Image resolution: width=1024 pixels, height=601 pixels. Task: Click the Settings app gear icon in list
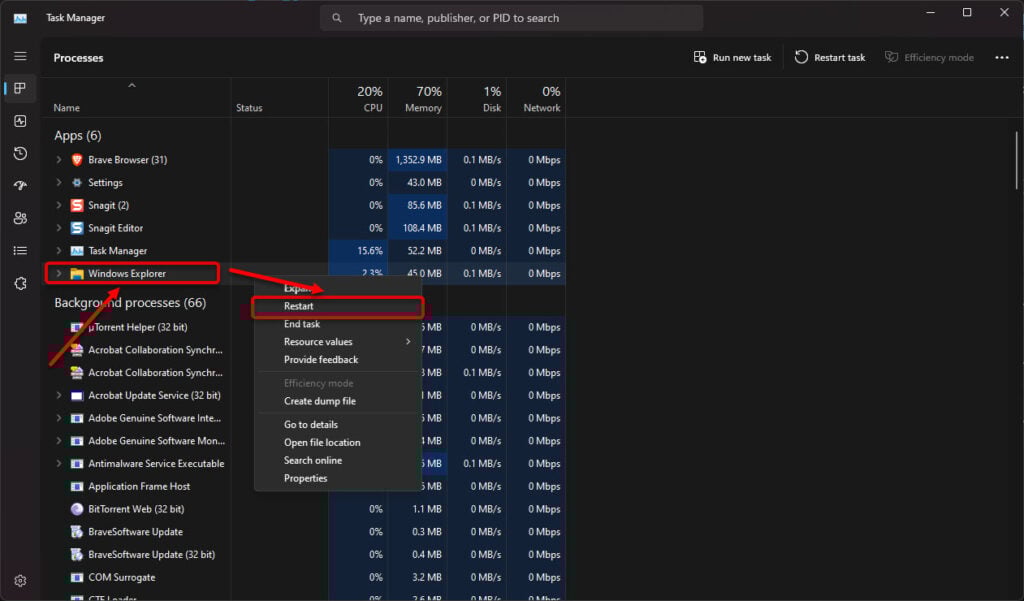click(77, 182)
